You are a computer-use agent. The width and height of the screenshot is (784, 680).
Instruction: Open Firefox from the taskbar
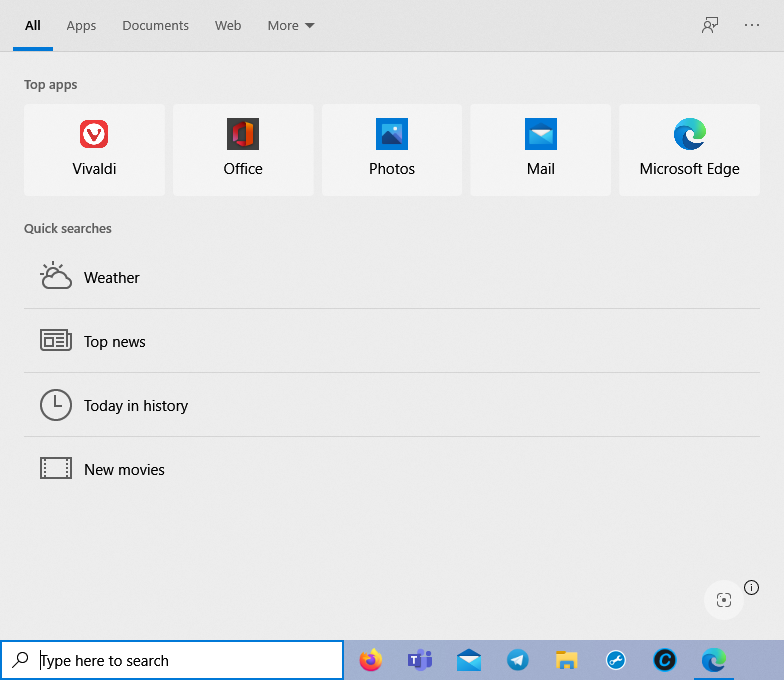(371, 660)
